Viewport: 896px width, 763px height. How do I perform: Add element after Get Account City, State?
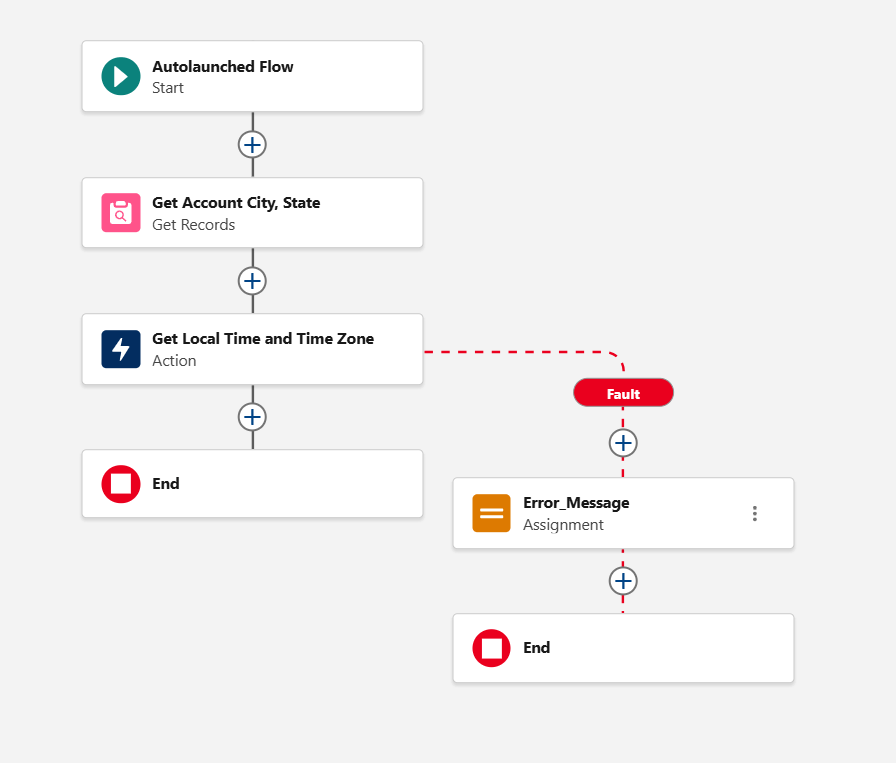[x=252, y=281]
